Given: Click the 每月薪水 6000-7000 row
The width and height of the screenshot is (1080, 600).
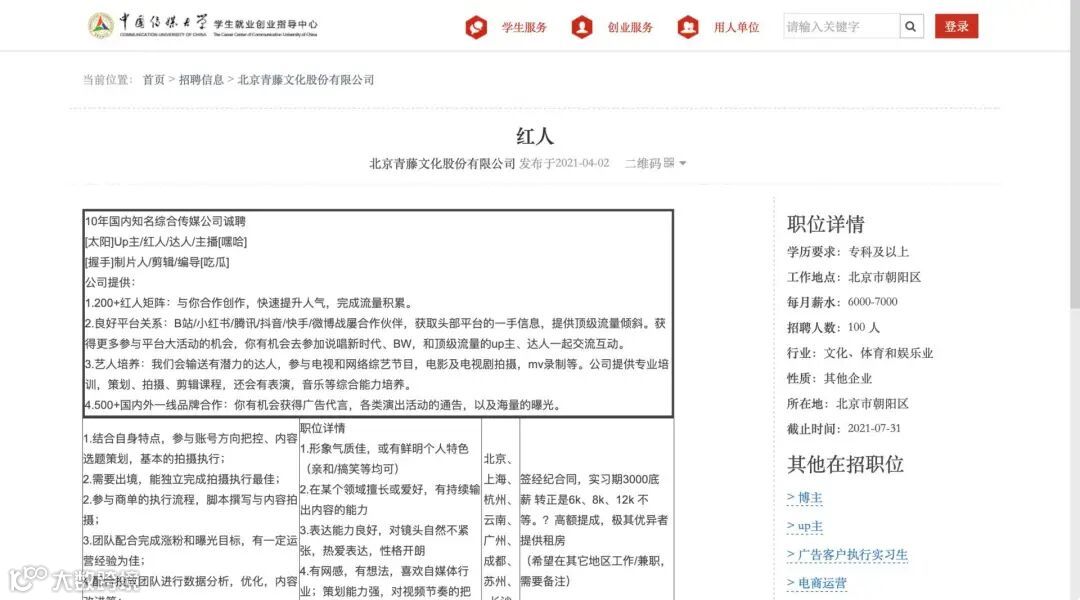Looking at the screenshot, I should (x=842, y=302).
